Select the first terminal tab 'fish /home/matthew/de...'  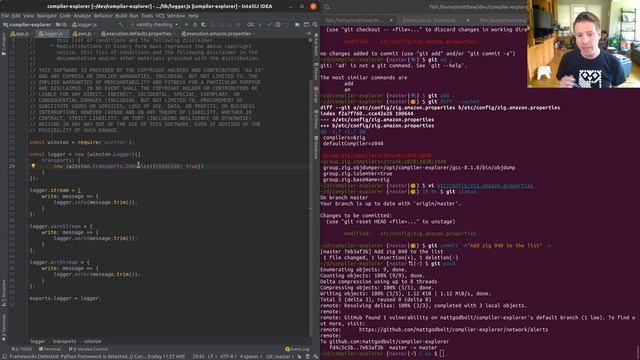(353, 20)
